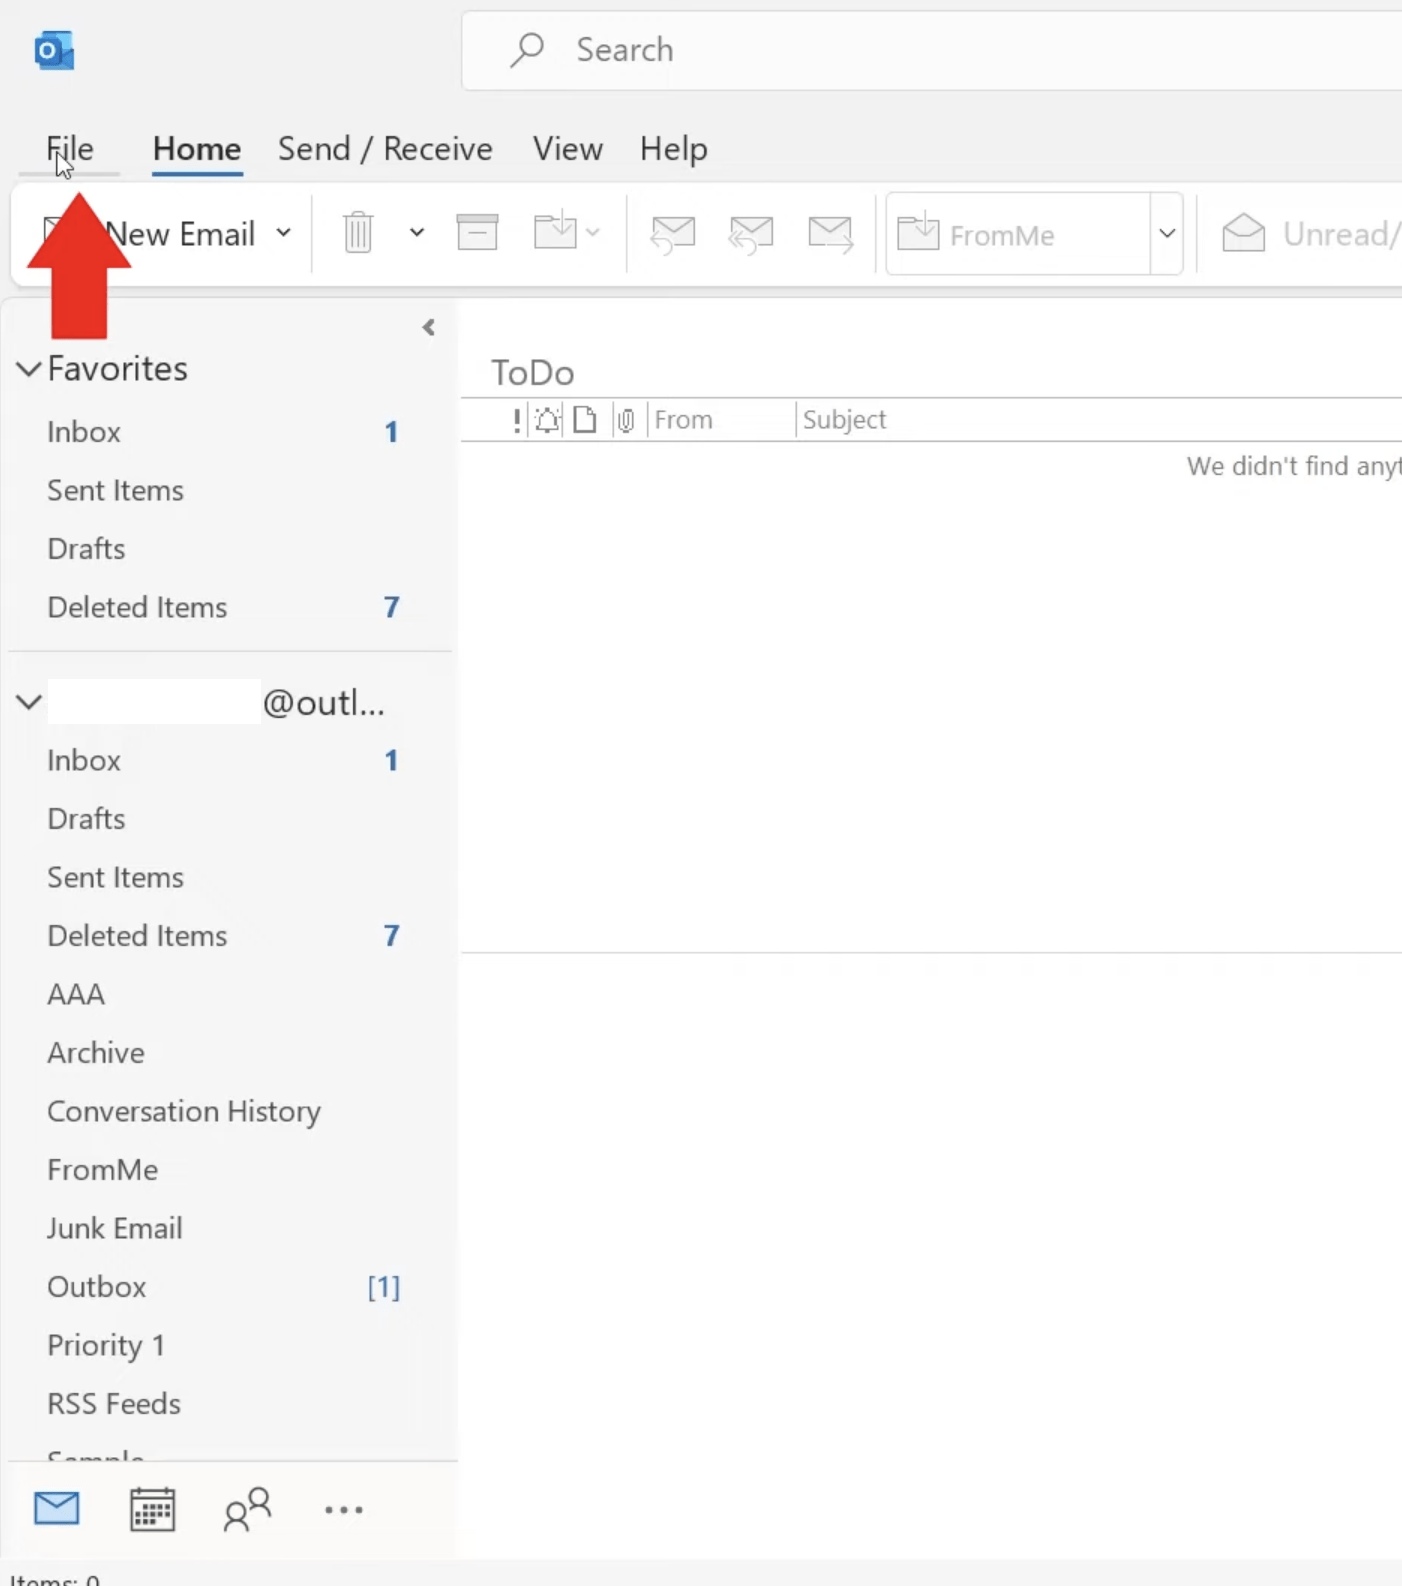Sort by Importance column icon
1402x1586 pixels.
coord(516,420)
